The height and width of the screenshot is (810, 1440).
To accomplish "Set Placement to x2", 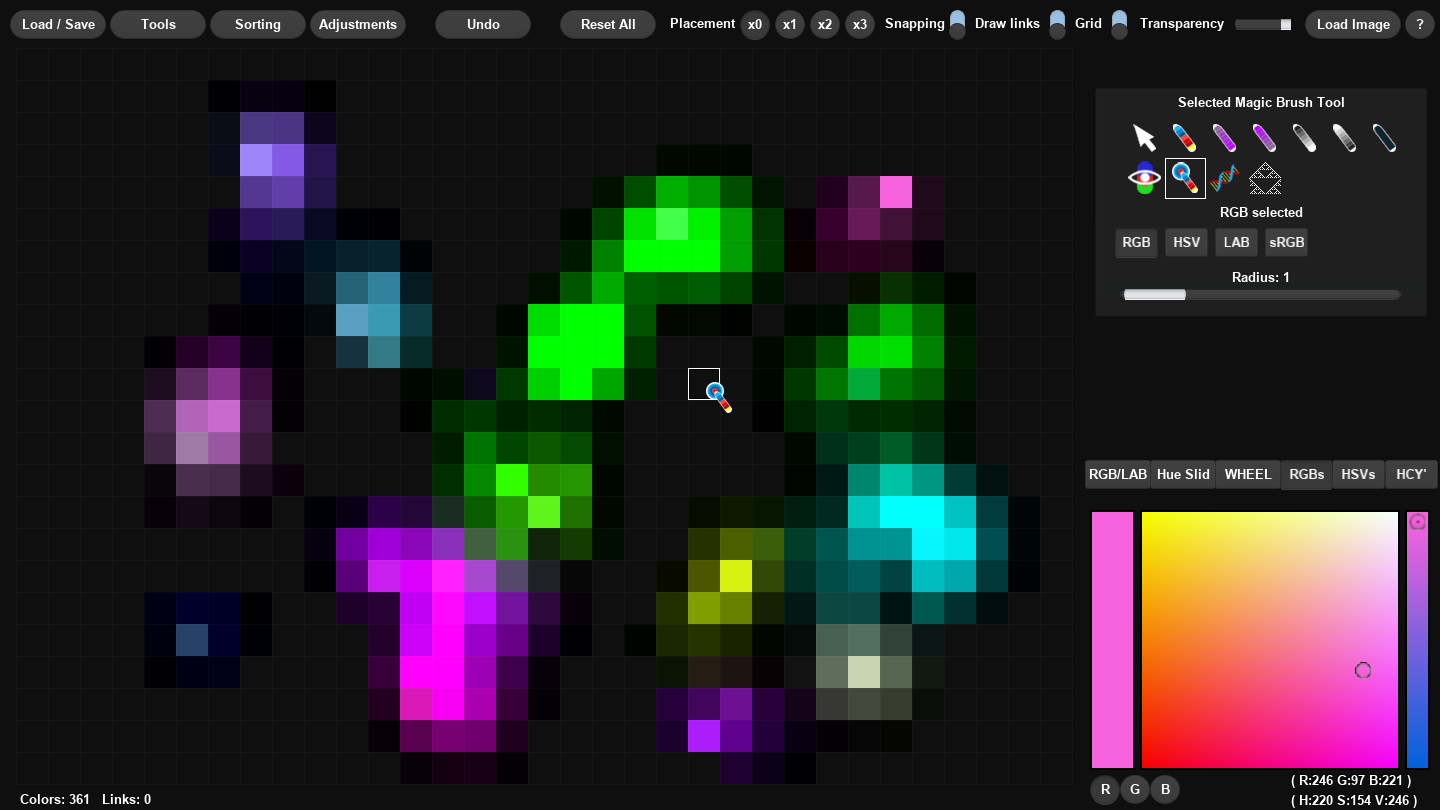I will coord(825,24).
